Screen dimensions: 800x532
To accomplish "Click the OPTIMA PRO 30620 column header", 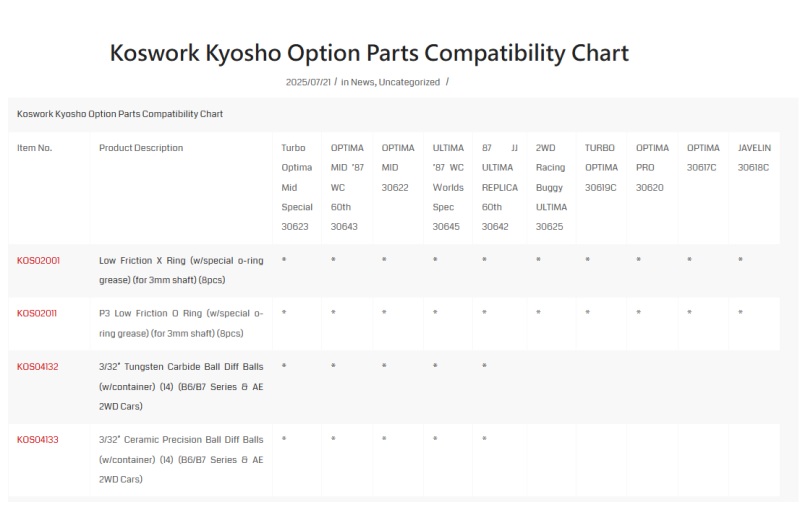I will click(x=652, y=167).
